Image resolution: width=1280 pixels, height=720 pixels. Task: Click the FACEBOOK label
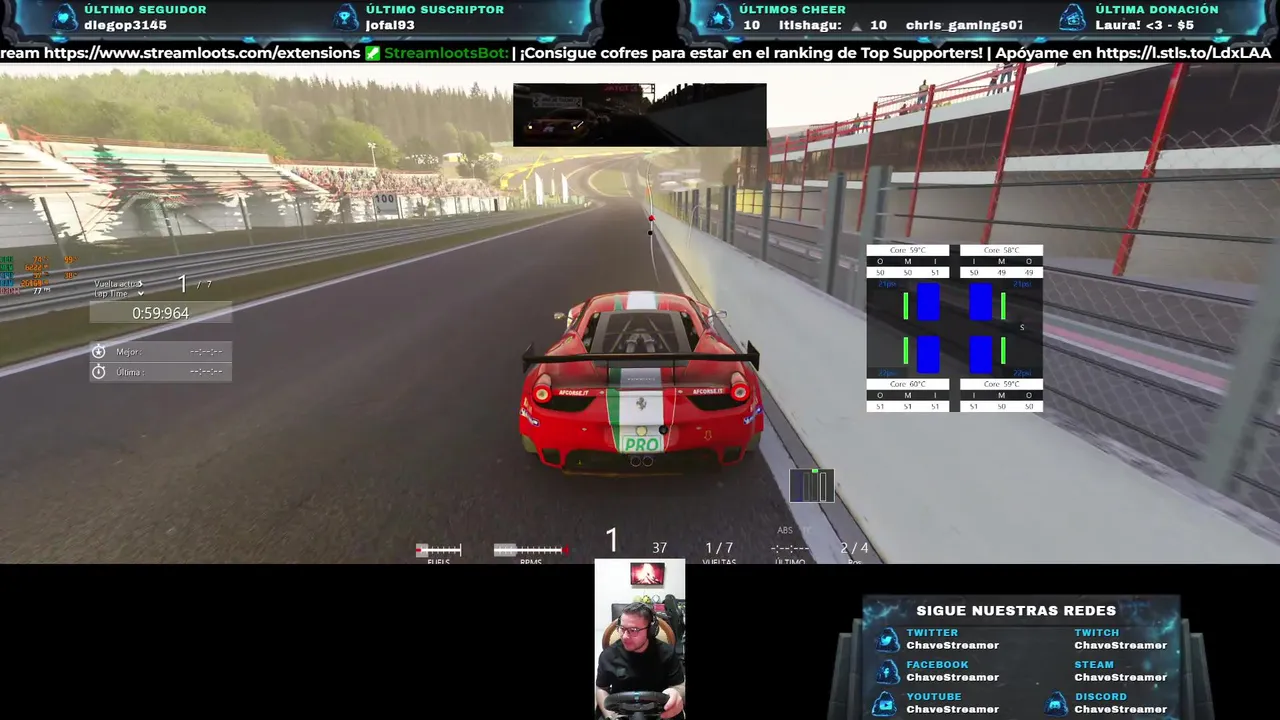point(937,665)
